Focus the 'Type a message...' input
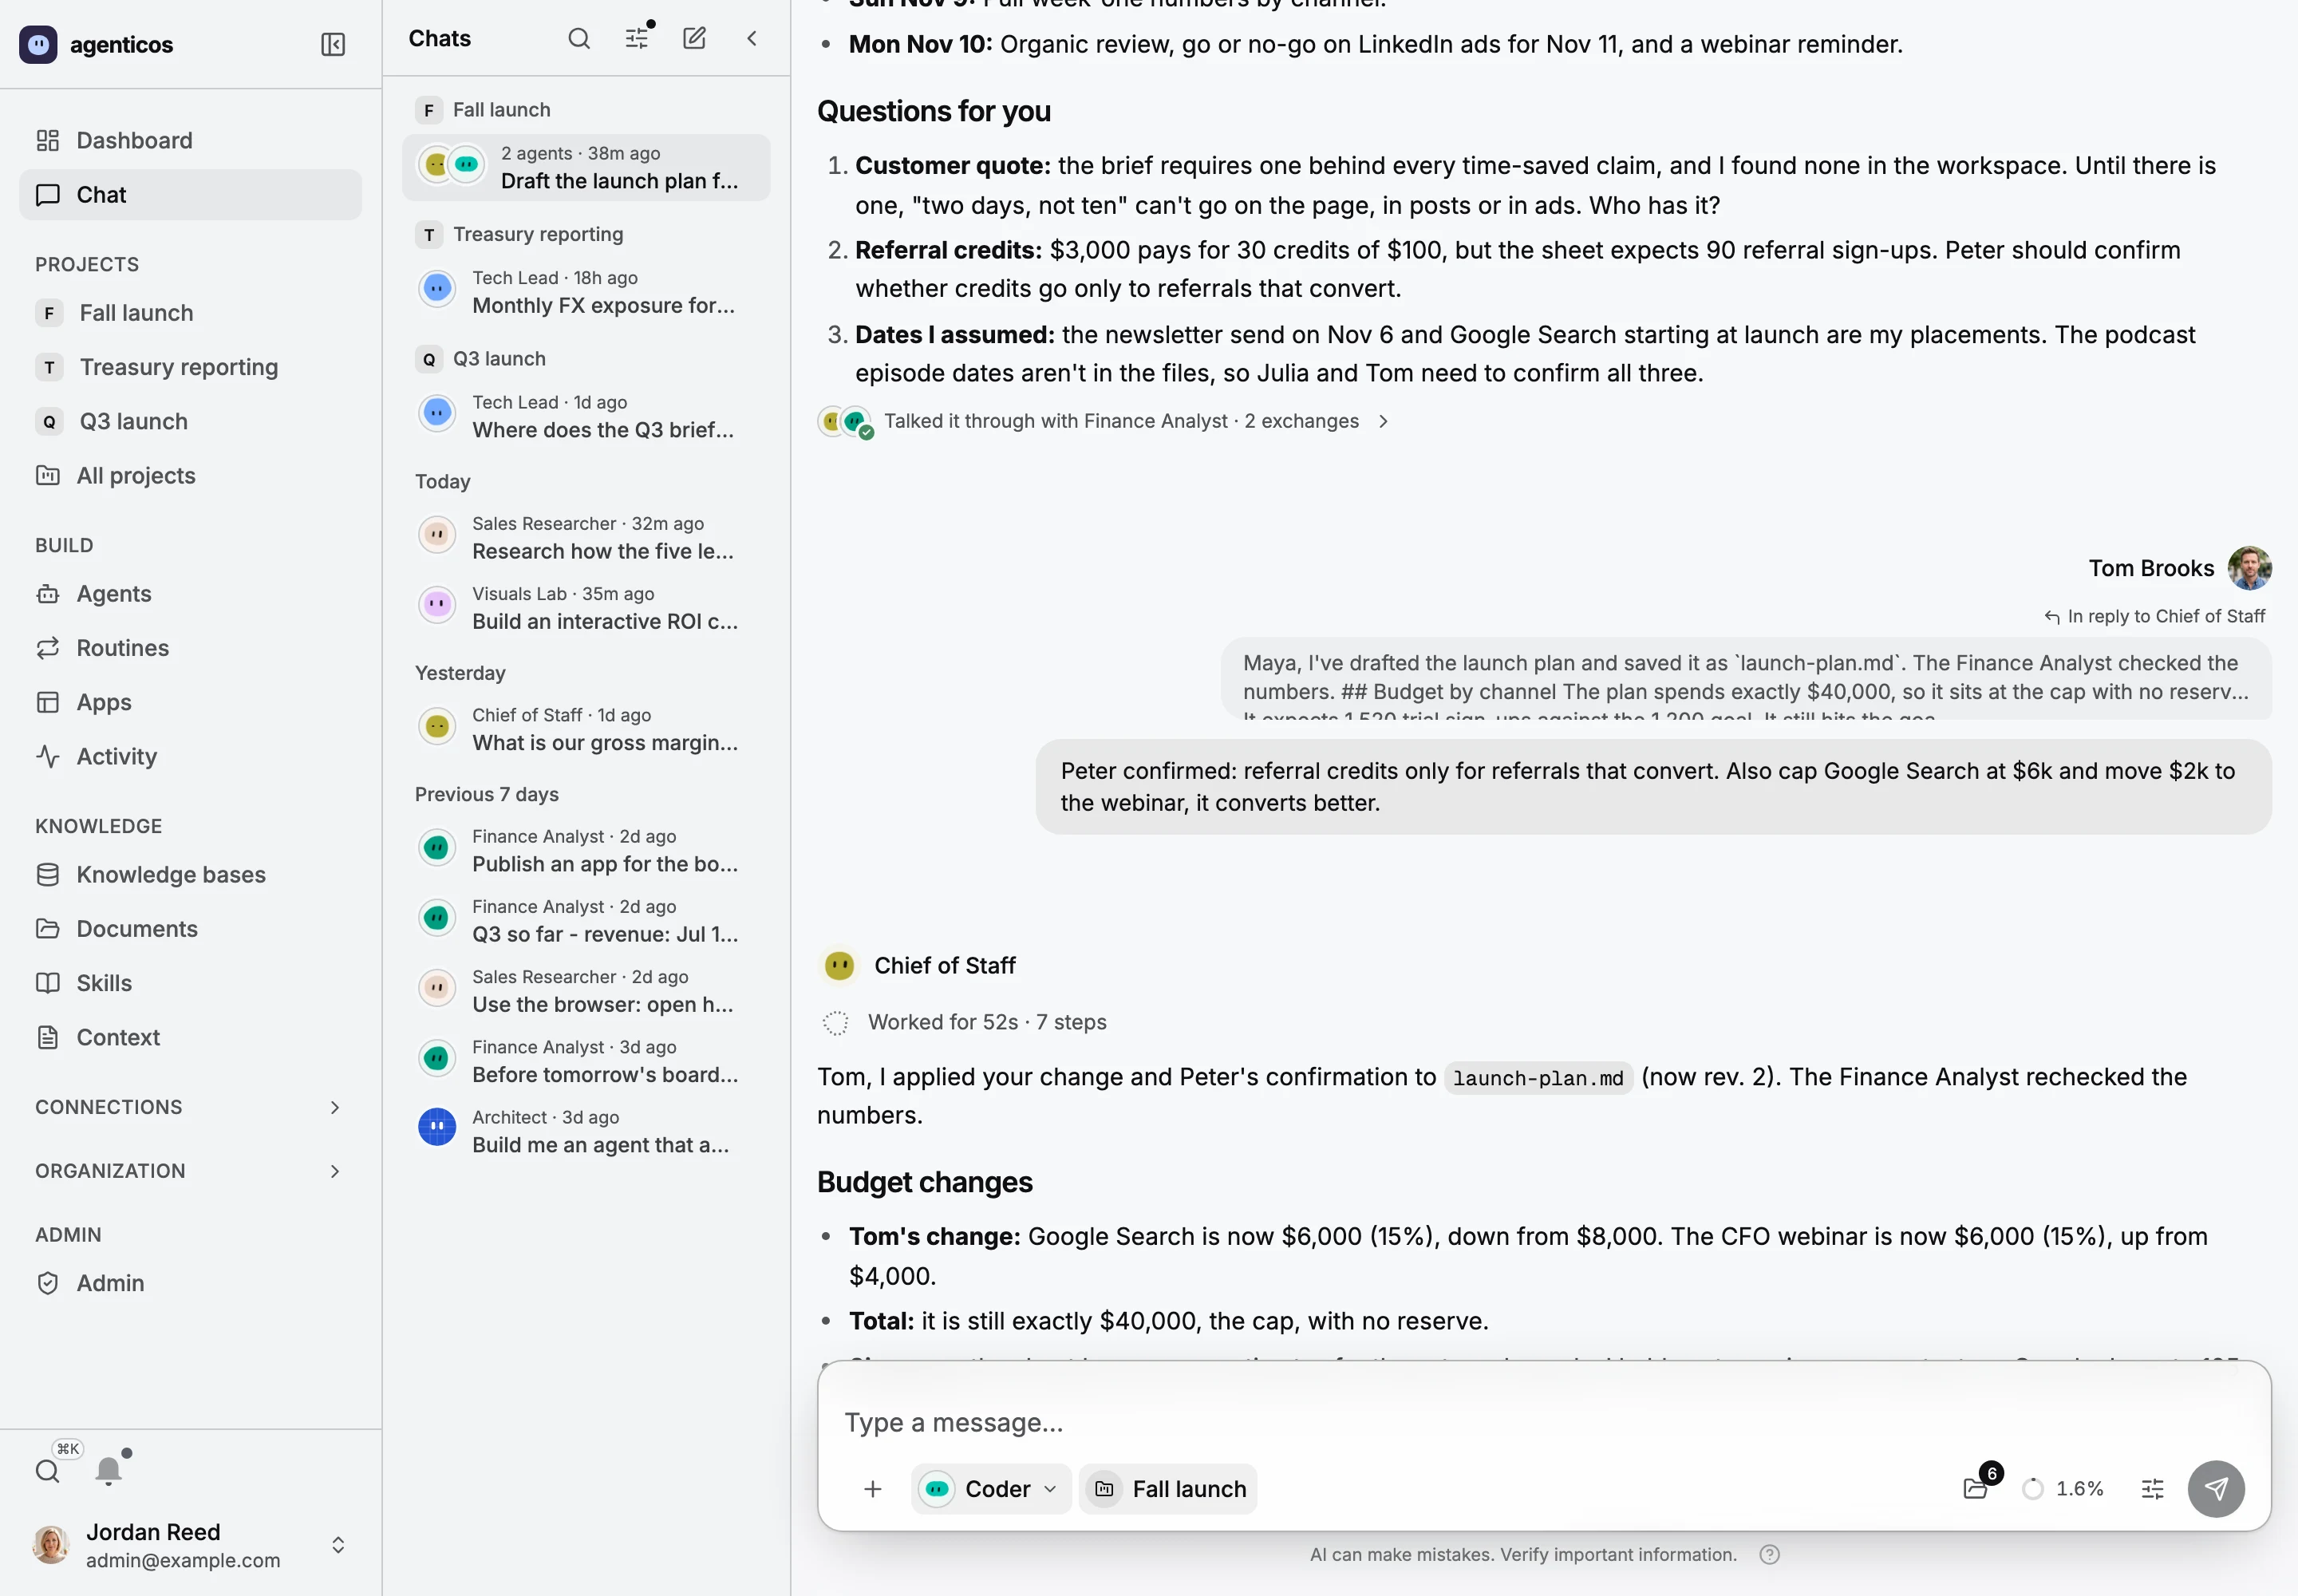 click(x=1542, y=1422)
